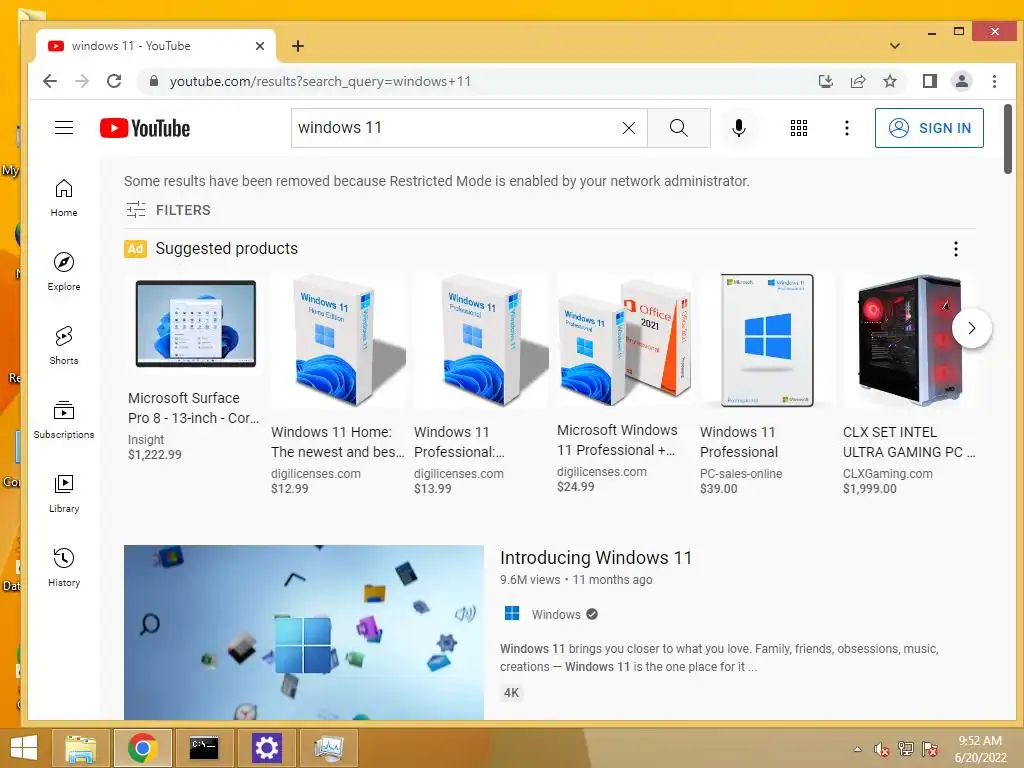Click Windows 11 Professional $13.99 box image
The width and height of the screenshot is (1024, 768).
tap(481, 340)
